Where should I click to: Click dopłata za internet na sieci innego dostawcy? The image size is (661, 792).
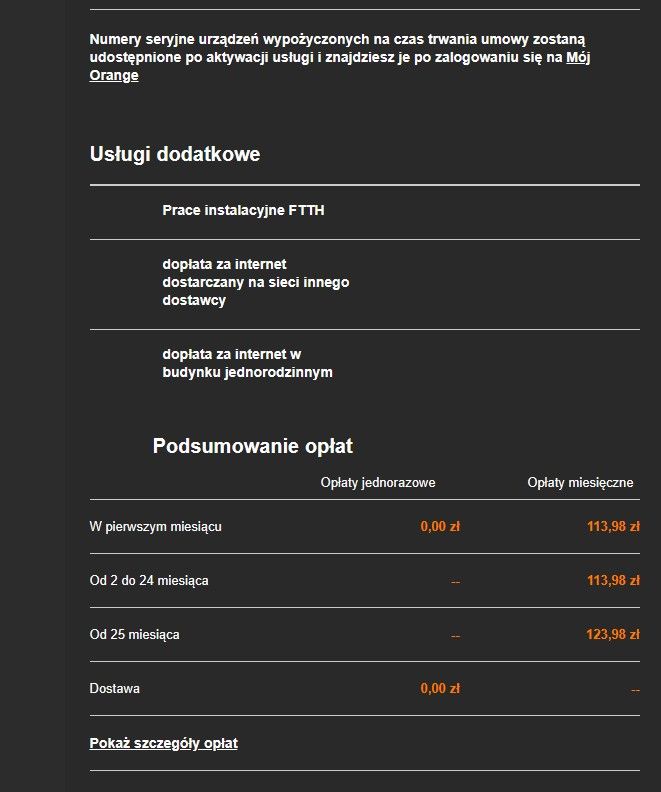pyautogui.click(x=255, y=283)
